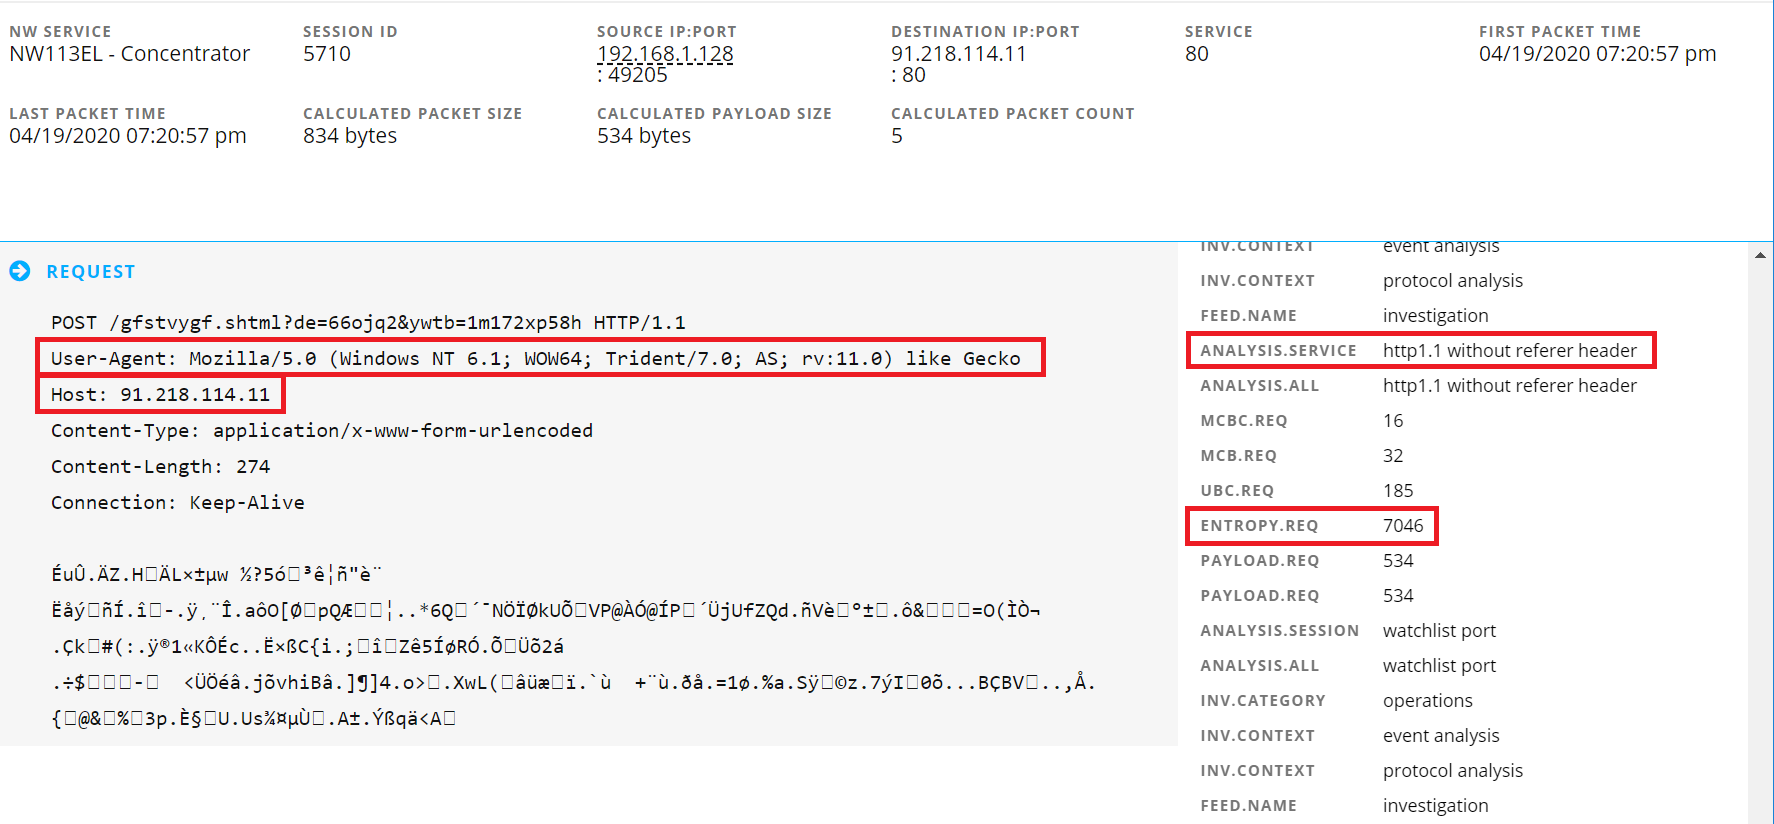Click the scroll up arrow in metadata panel

point(1759,256)
